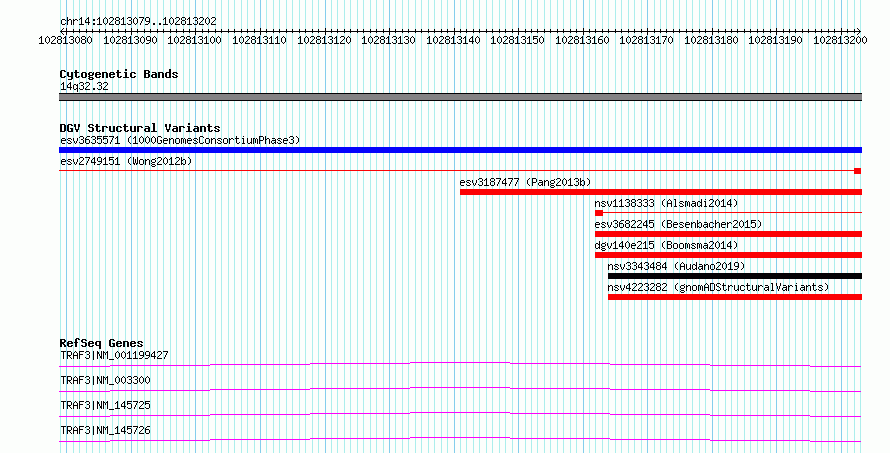This screenshot has width=890, height=453.
Task: Click the red nsv4223282 variant bar
Action: (735, 297)
